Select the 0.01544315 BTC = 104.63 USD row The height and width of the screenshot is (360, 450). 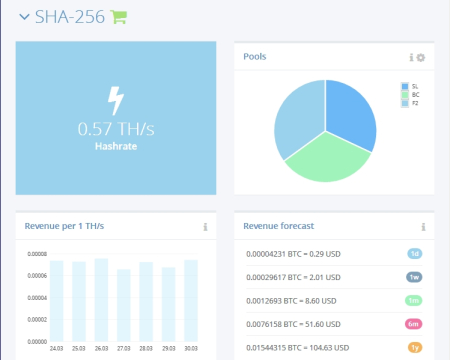click(x=334, y=348)
